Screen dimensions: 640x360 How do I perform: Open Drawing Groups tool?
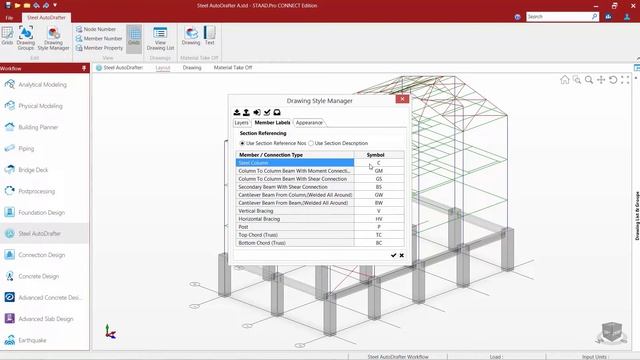(26, 38)
